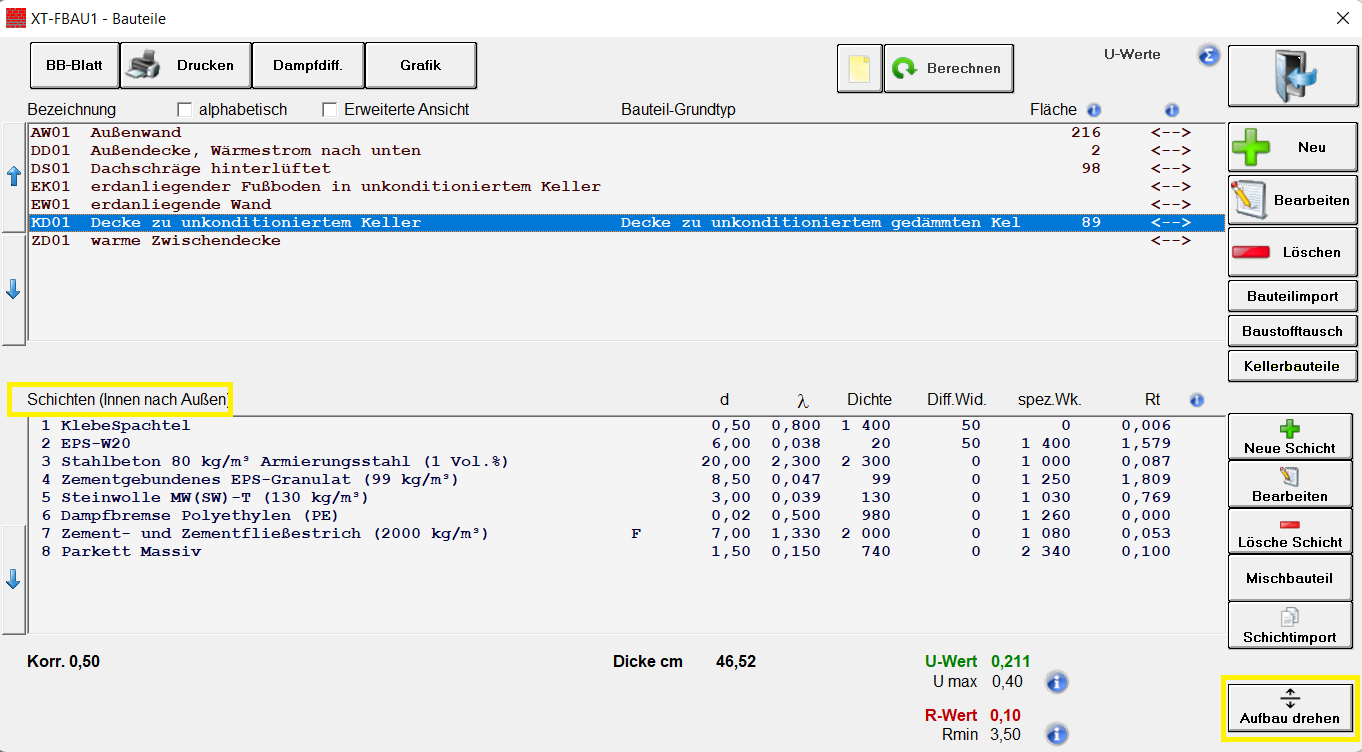This screenshot has height=752, width=1362.
Task: Click Lösche Schicht red minus button
Action: point(1290,531)
